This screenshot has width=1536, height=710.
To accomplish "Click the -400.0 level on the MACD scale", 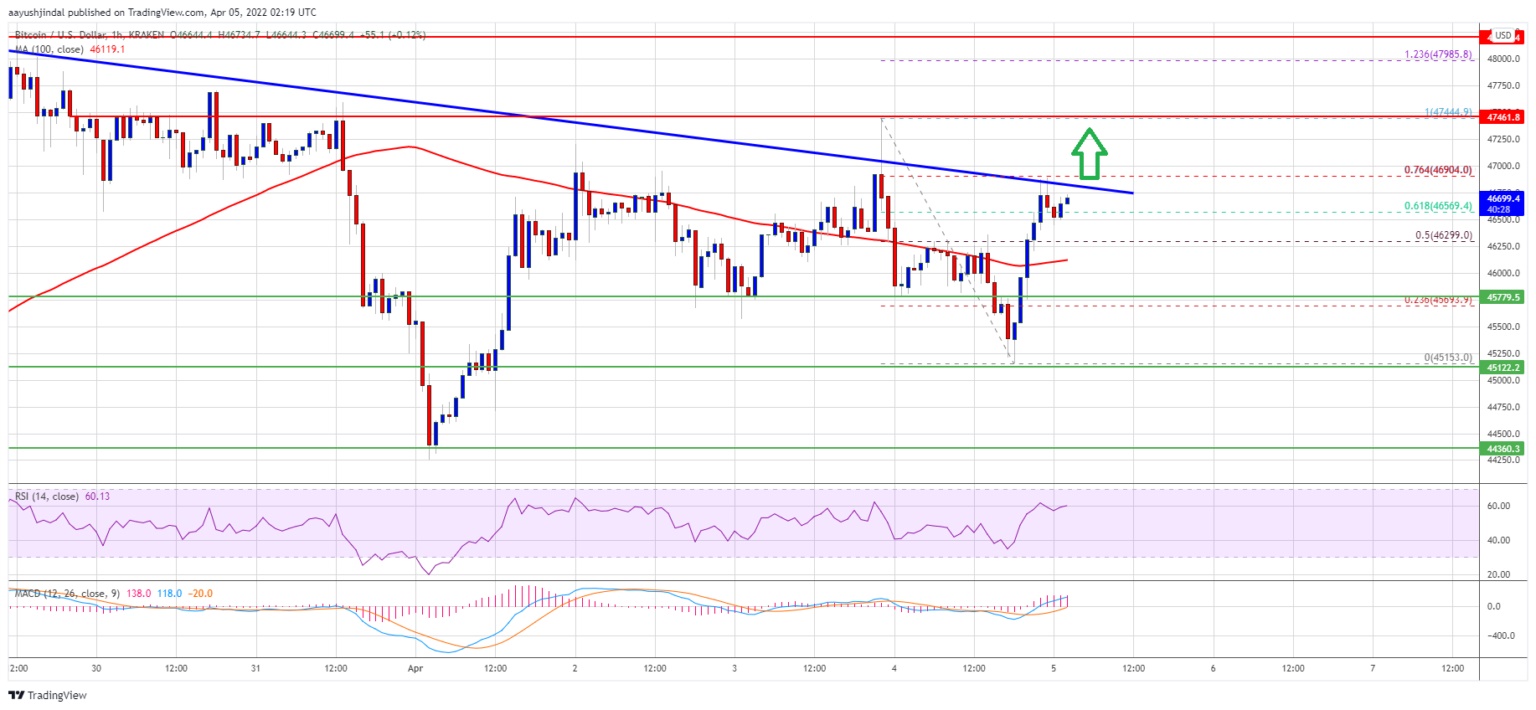I will point(1502,636).
